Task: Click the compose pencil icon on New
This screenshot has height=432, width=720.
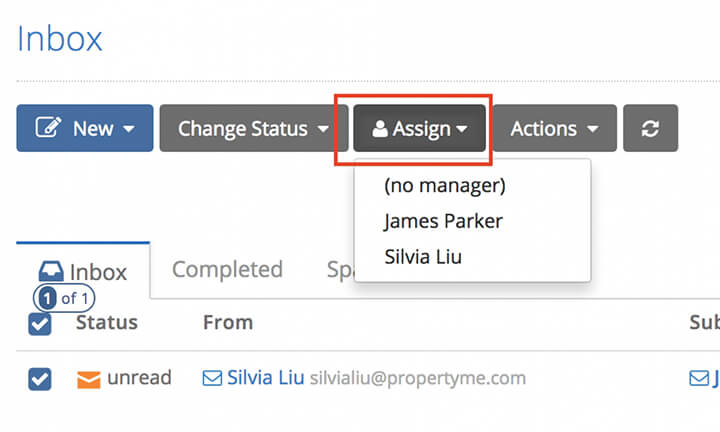Action: click(x=48, y=127)
